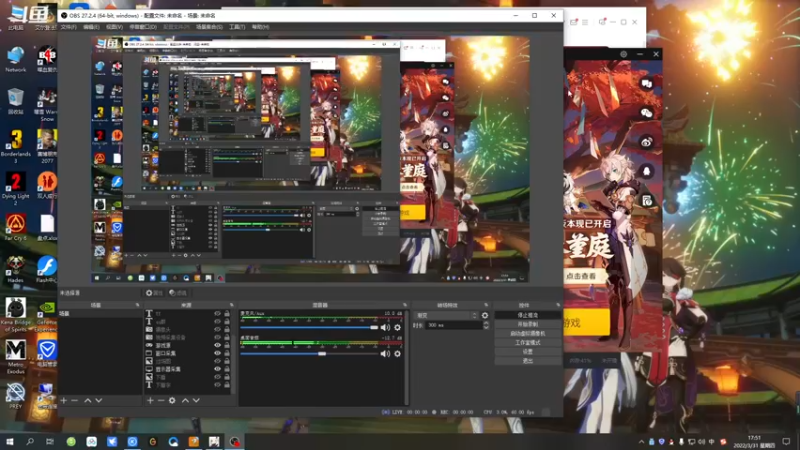Pop out the 场景 dock panel

(x=137, y=305)
